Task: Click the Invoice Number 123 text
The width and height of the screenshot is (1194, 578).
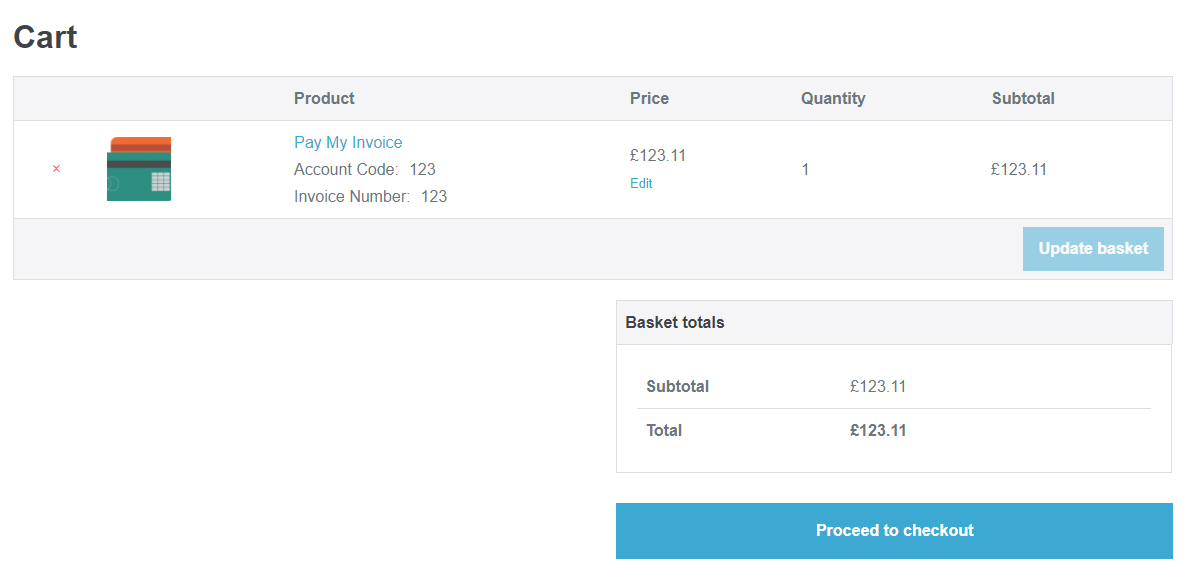Action: [371, 196]
